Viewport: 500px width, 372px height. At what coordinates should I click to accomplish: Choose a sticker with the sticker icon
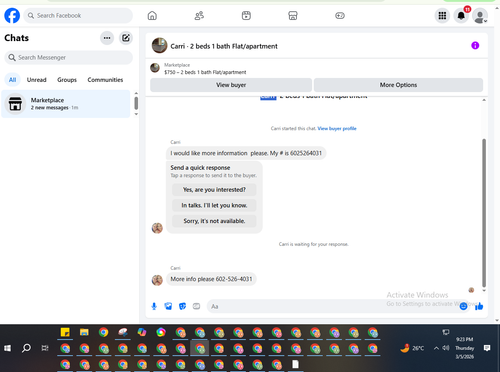[182, 306]
